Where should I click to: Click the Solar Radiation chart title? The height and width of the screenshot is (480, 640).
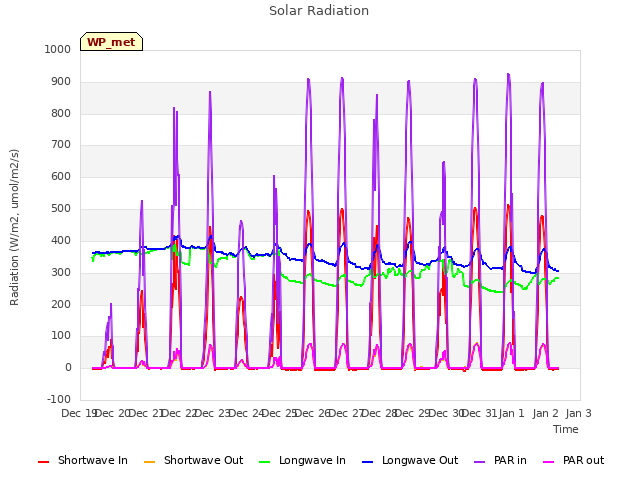(x=319, y=11)
